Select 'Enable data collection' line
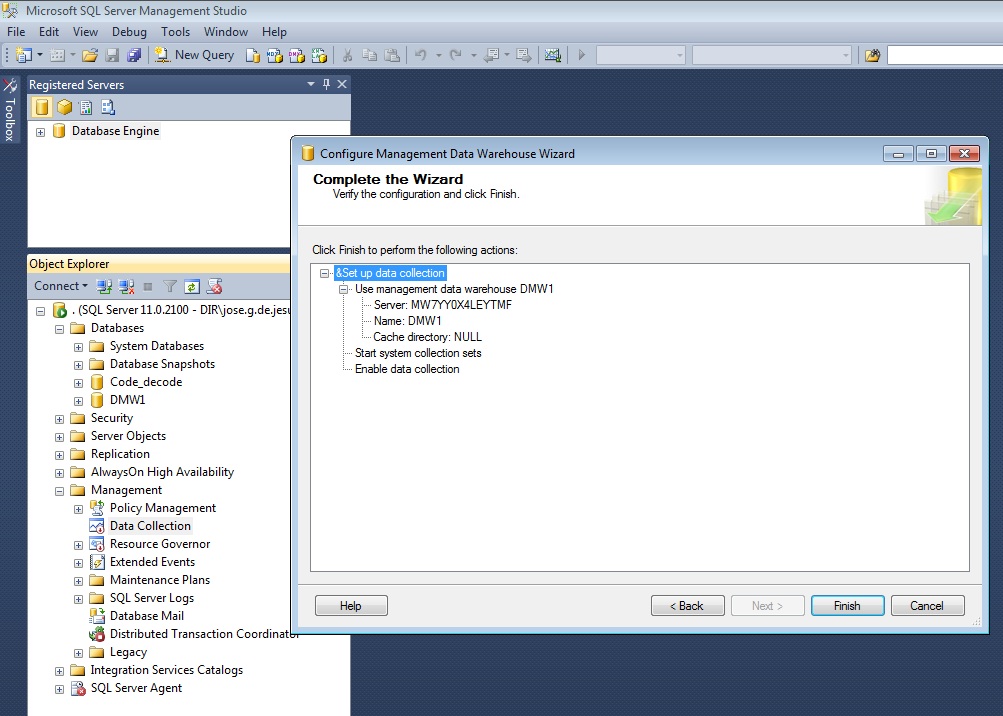This screenshot has height=716, width=1003. [407, 369]
